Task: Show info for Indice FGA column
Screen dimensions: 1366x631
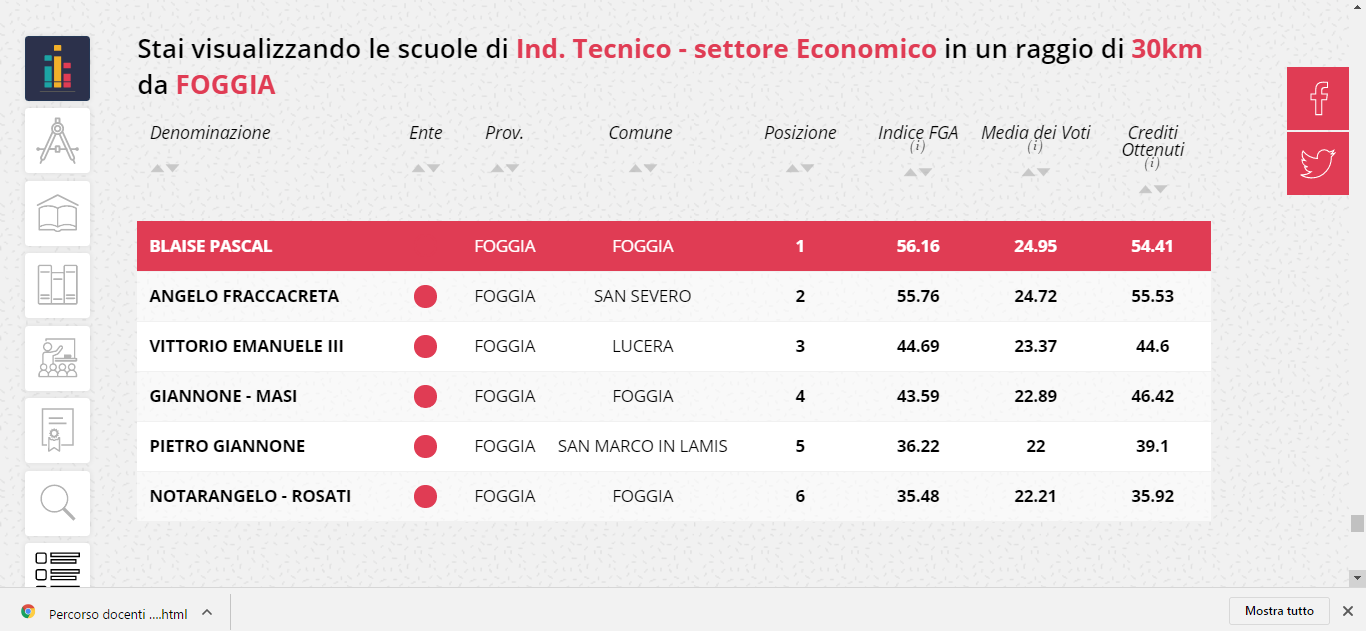Action: click(915, 148)
